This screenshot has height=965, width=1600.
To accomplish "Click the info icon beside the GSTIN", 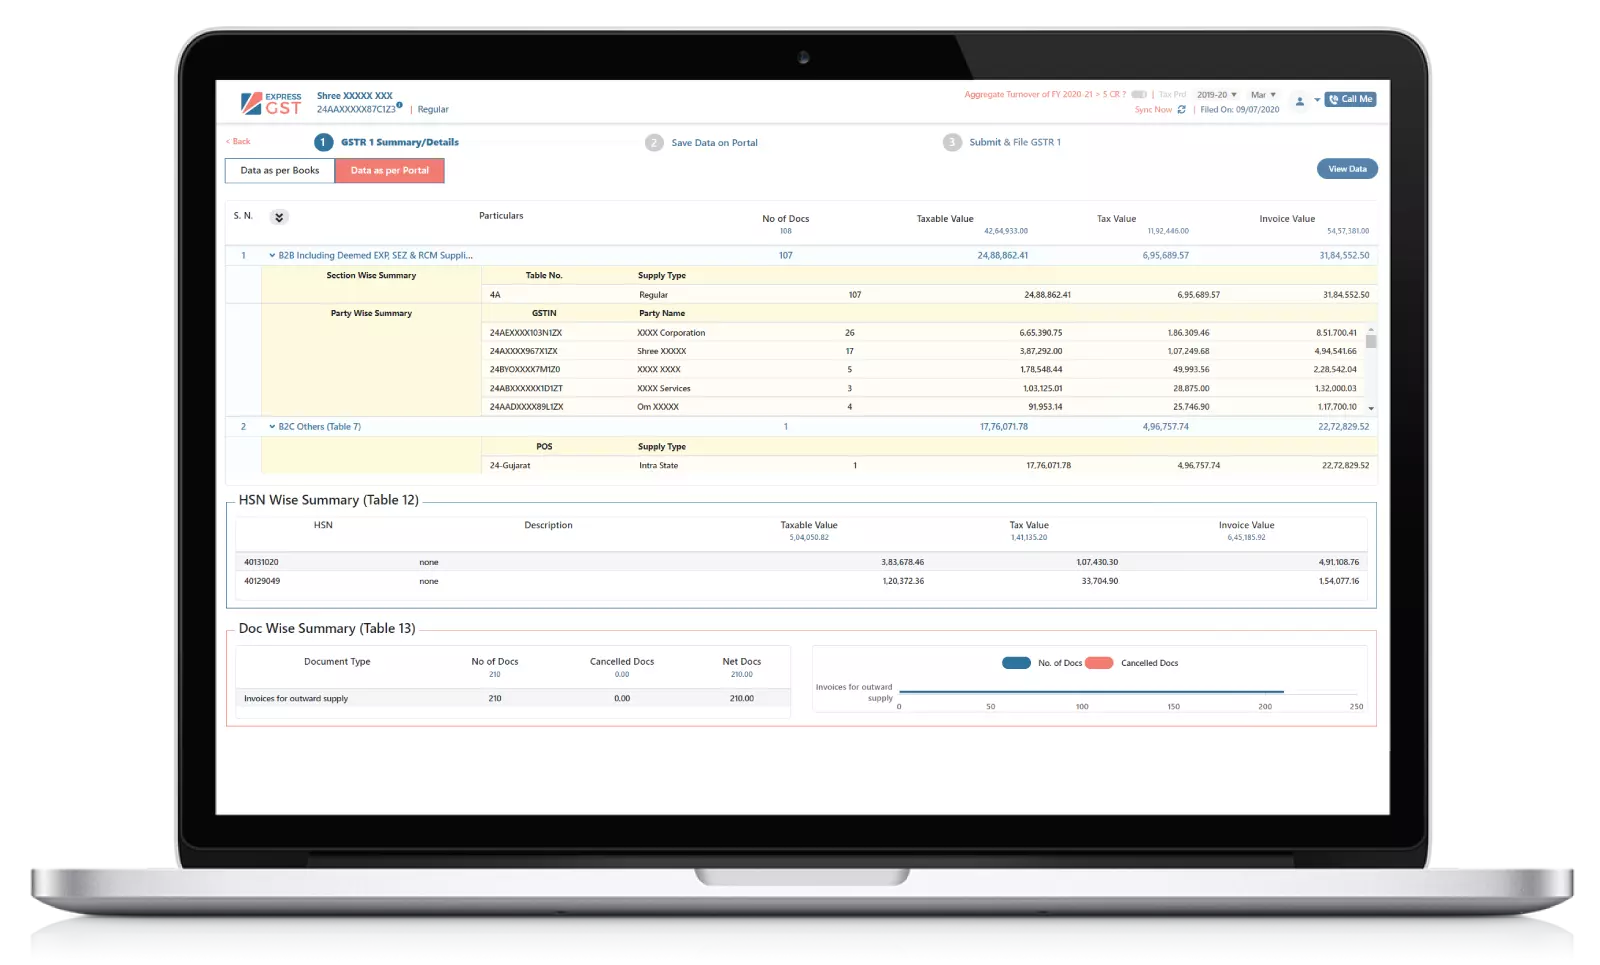I will coord(400,105).
